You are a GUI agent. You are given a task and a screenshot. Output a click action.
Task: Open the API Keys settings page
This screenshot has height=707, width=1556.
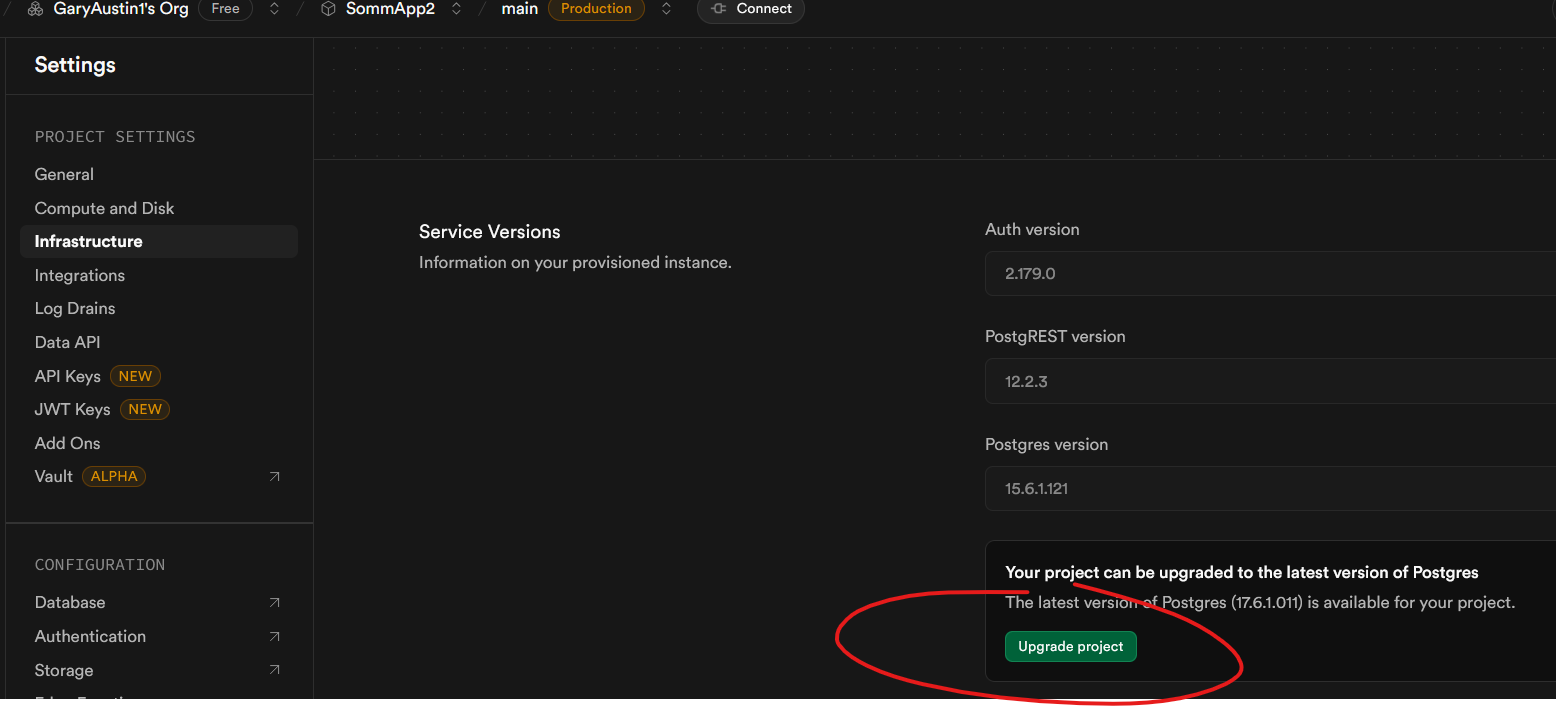tap(67, 376)
